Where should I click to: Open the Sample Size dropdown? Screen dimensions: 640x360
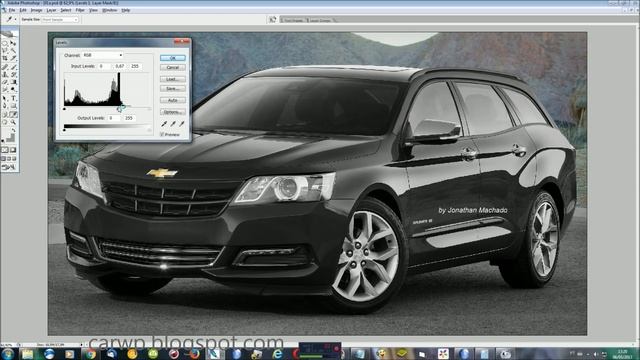click(60, 20)
